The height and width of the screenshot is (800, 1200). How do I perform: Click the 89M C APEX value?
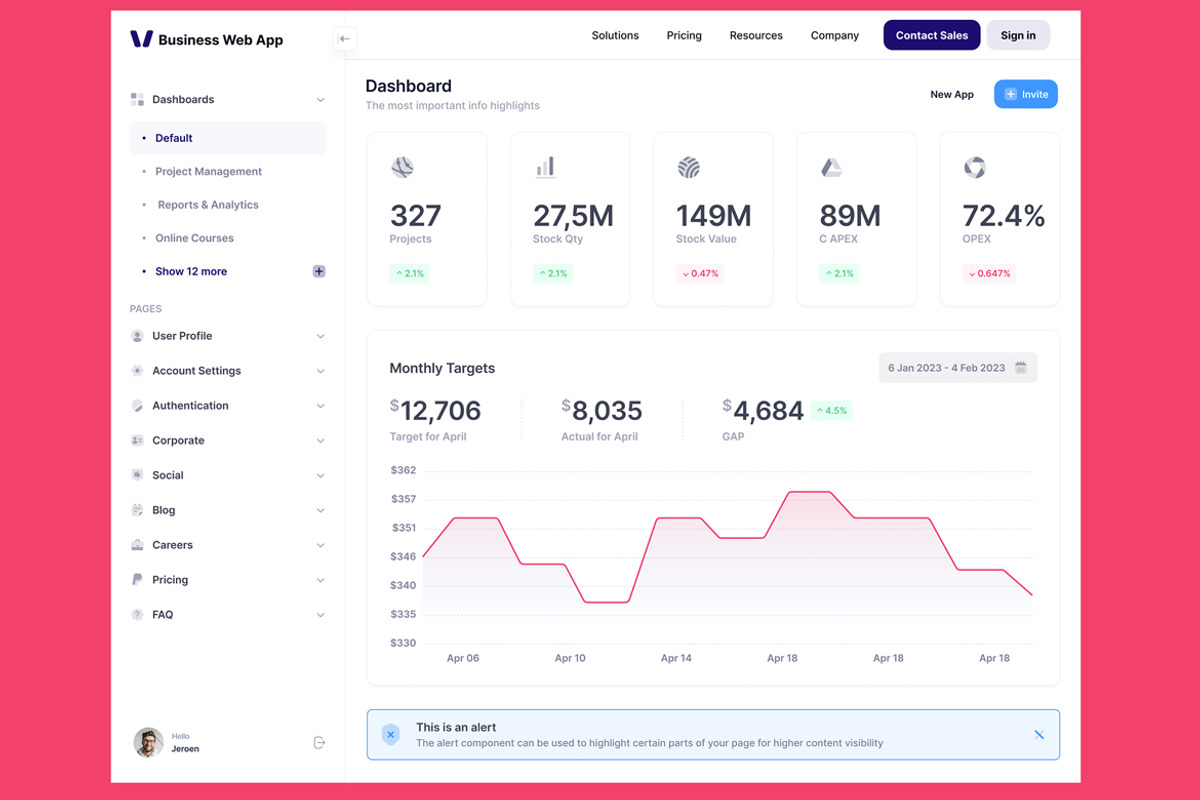point(850,216)
